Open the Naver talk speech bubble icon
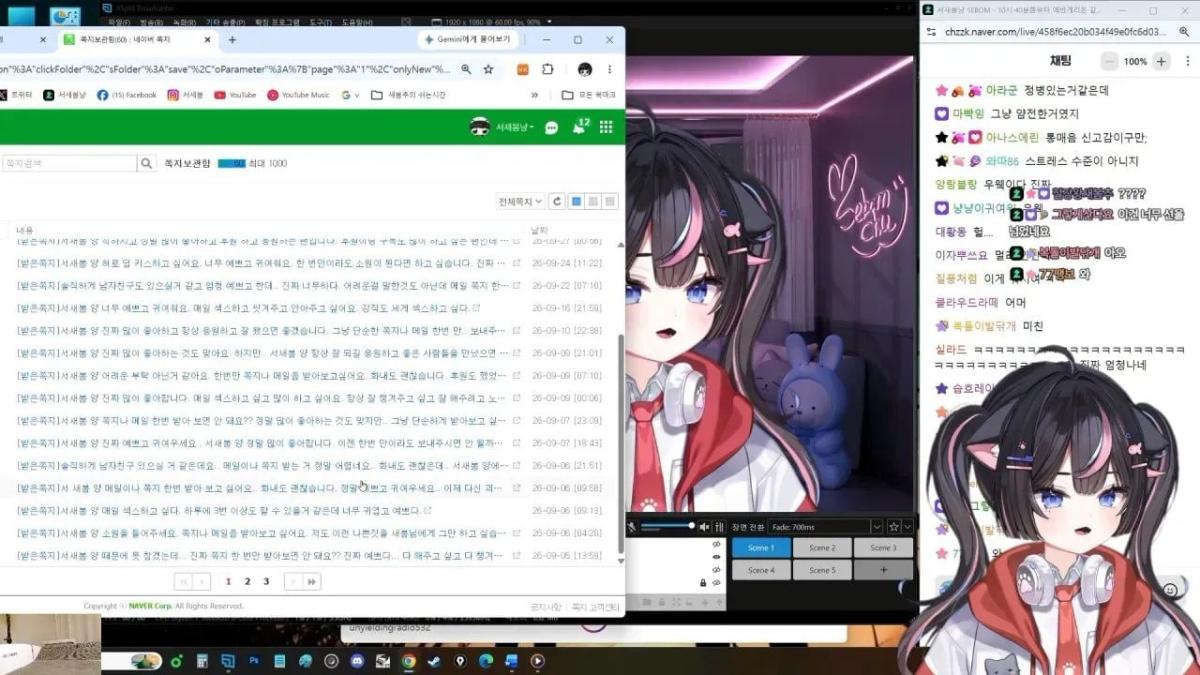This screenshot has width=1200, height=675. pyautogui.click(x=551, y=128)
